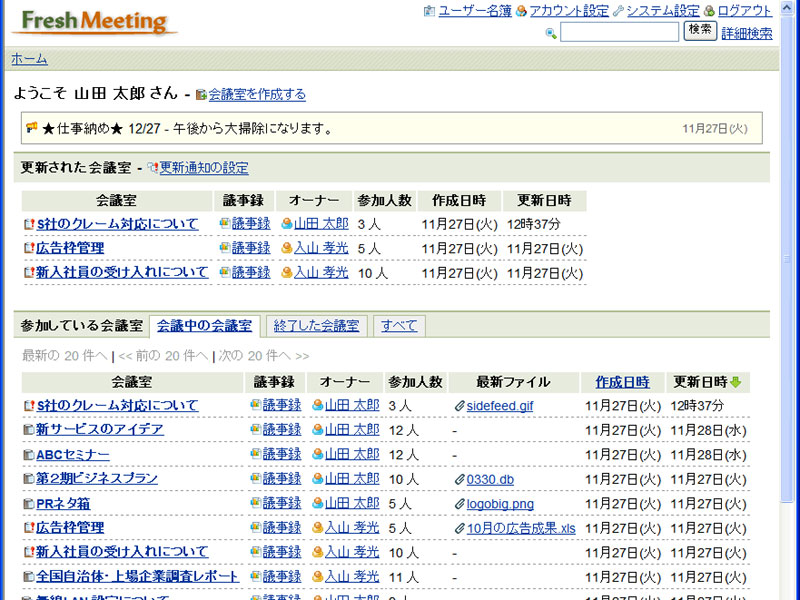Click into the search text field

click(619, 32)
